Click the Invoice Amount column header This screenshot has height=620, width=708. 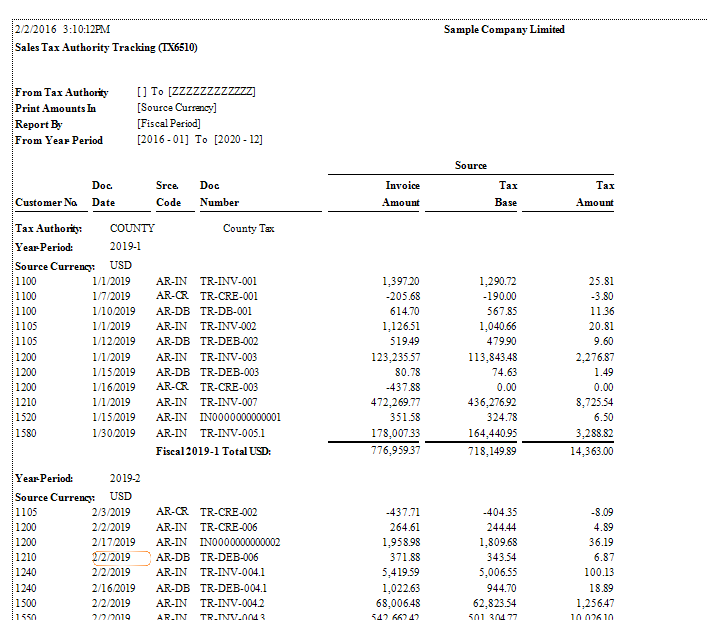(x=401, y=194)
